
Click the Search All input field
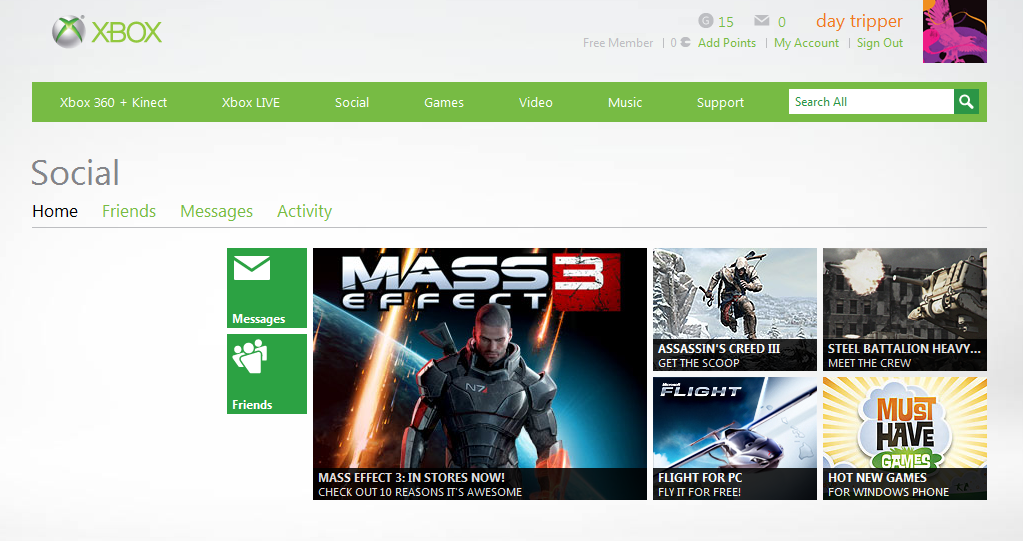click(x=871, y=102)
